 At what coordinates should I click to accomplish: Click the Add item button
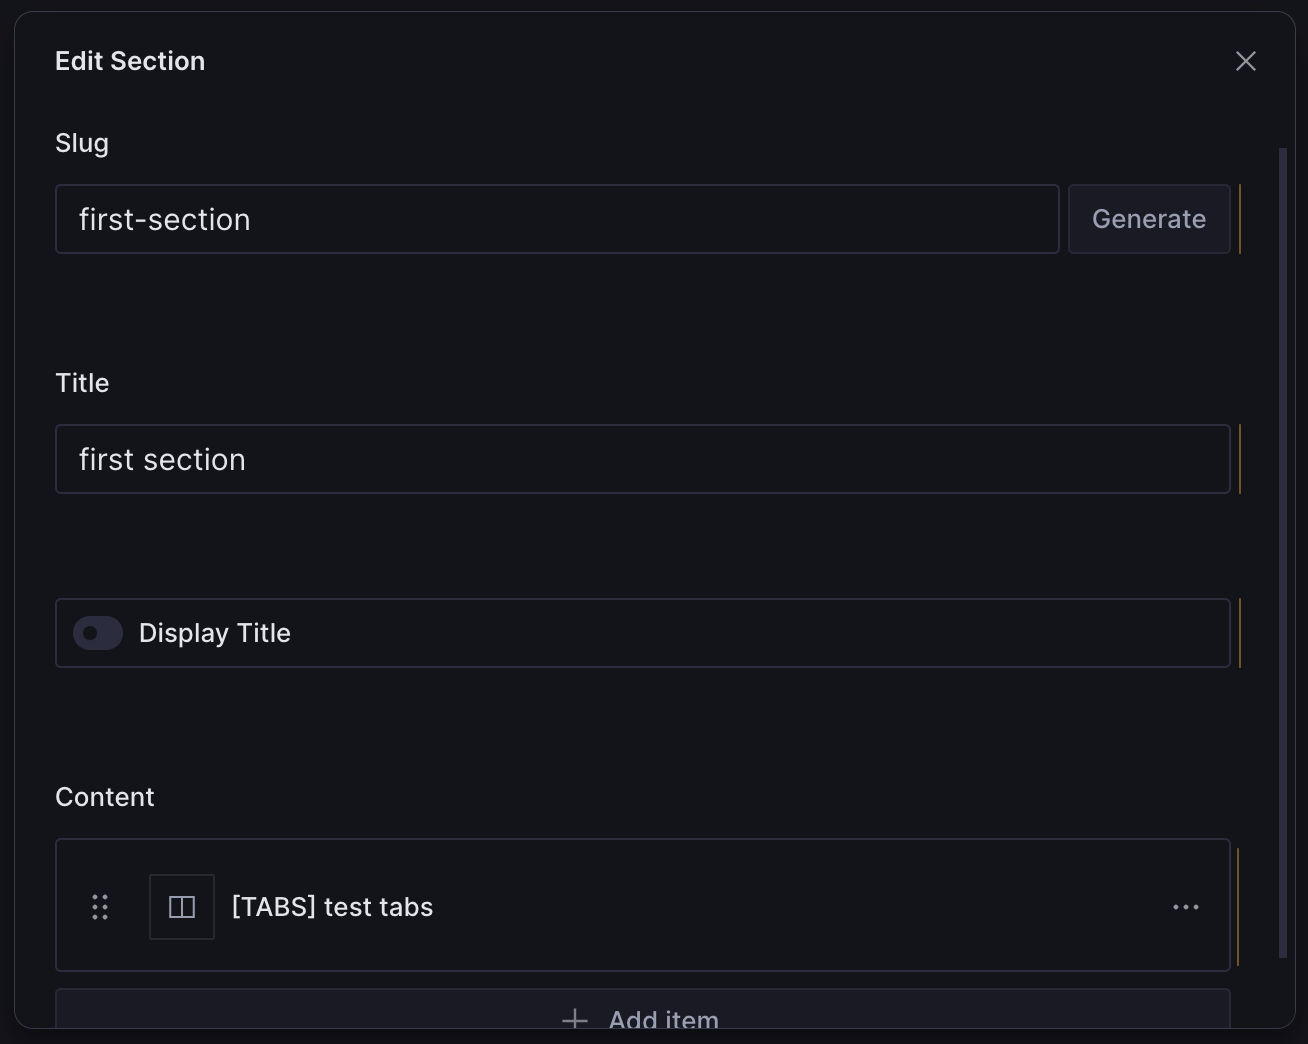coord(643,1010)
